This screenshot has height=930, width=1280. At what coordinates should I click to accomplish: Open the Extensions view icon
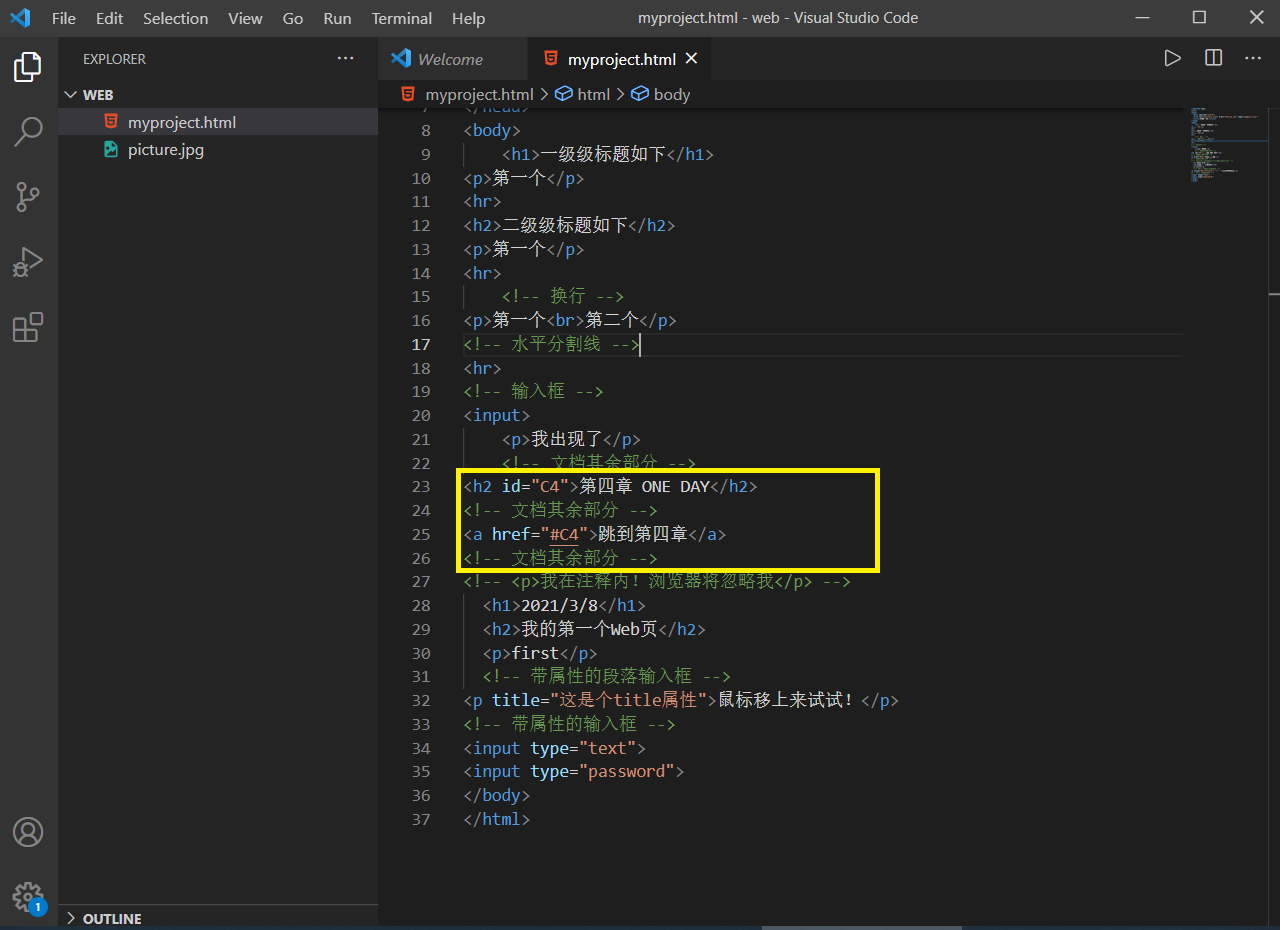point(28,327)
